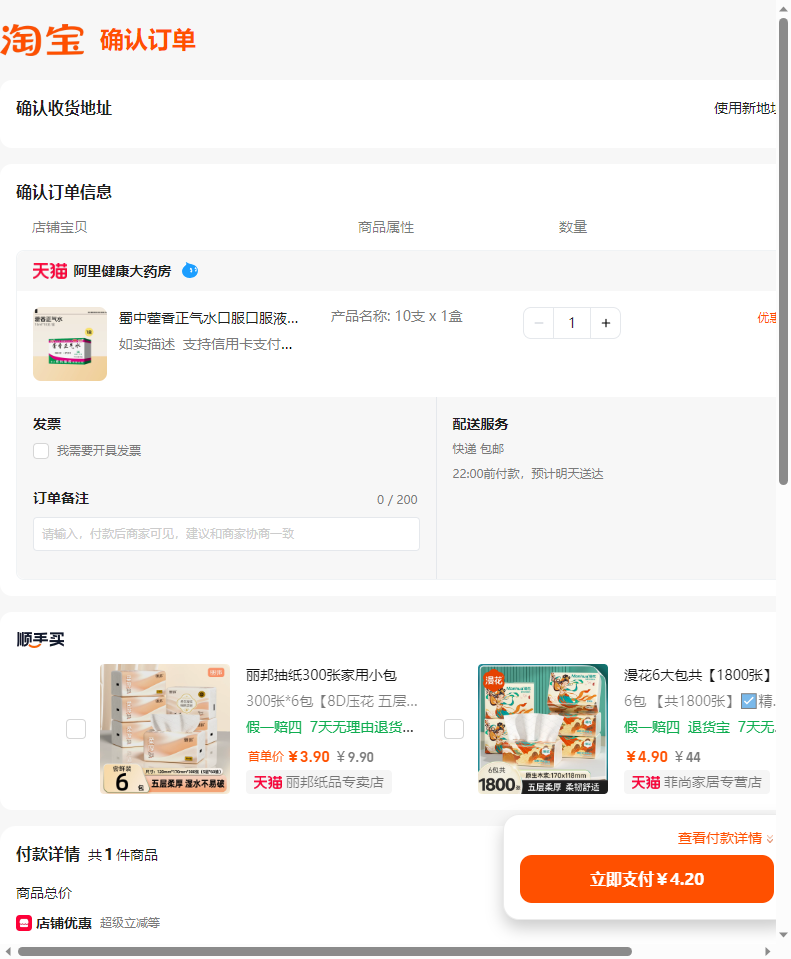Expand 查看付款详情 payment details

point(726,838)
